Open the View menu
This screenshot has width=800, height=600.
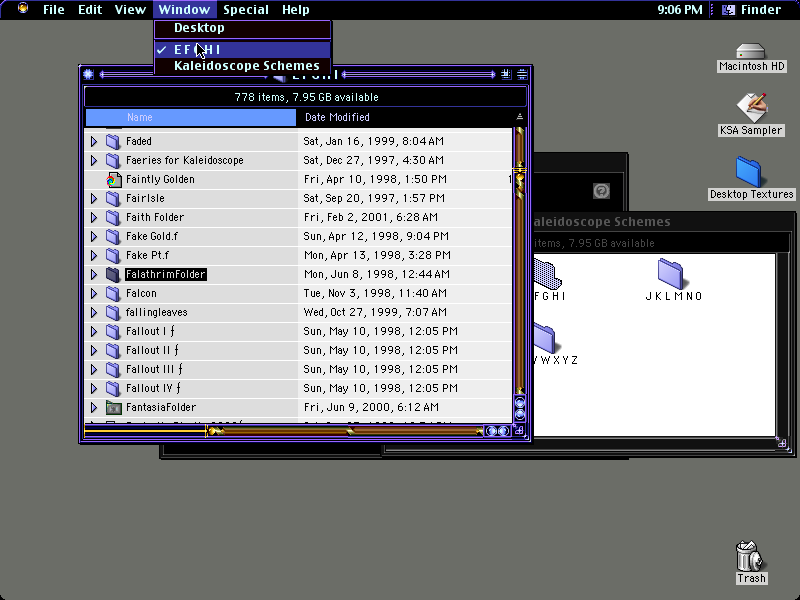click(130, 9)
